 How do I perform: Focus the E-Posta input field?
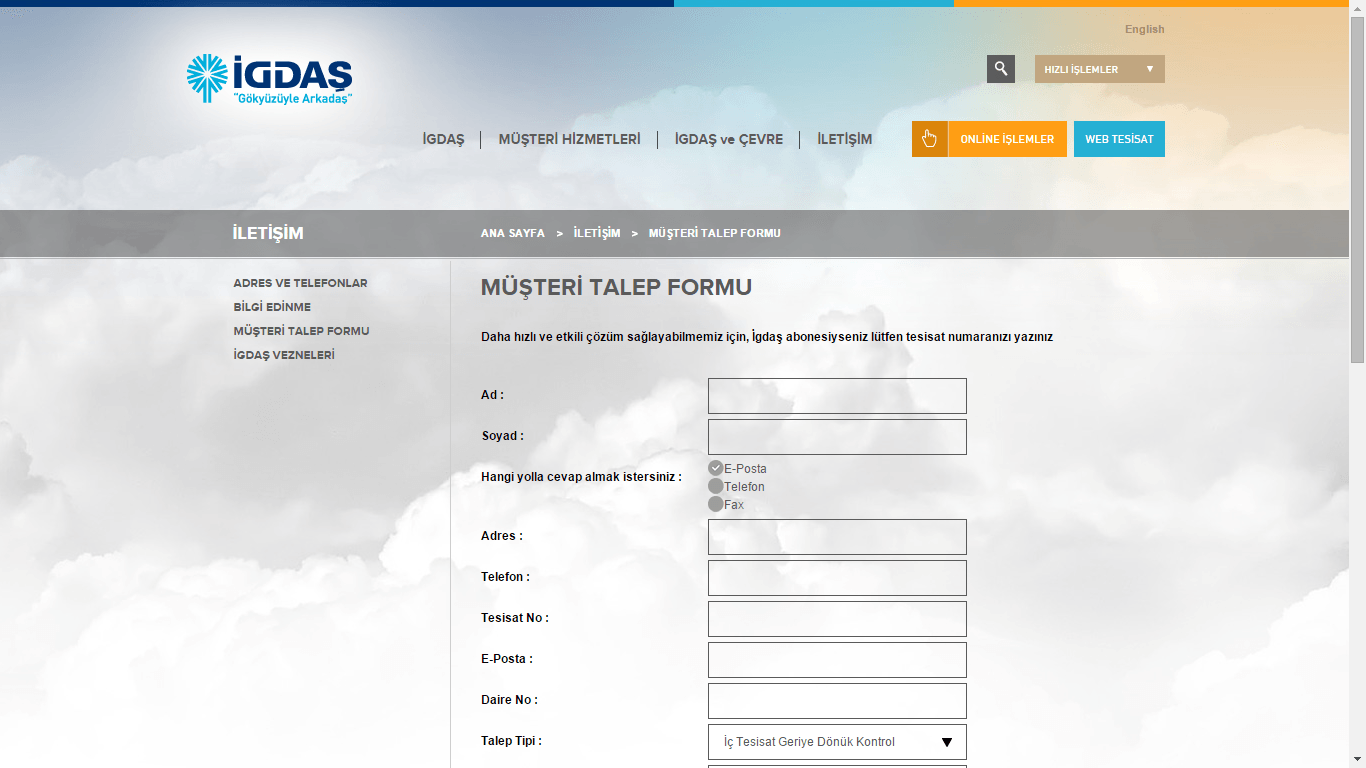point(837,660)
